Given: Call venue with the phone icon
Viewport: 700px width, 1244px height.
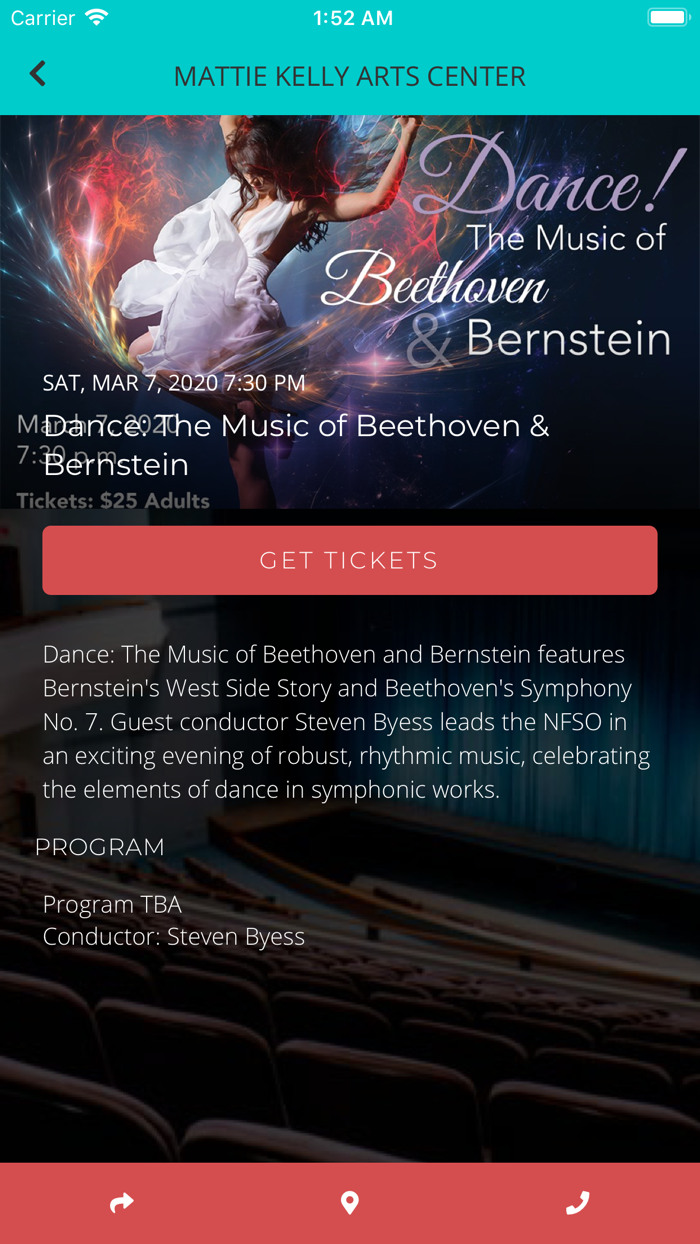Looking at the screenshot, I should click(x=577, y=1203).
